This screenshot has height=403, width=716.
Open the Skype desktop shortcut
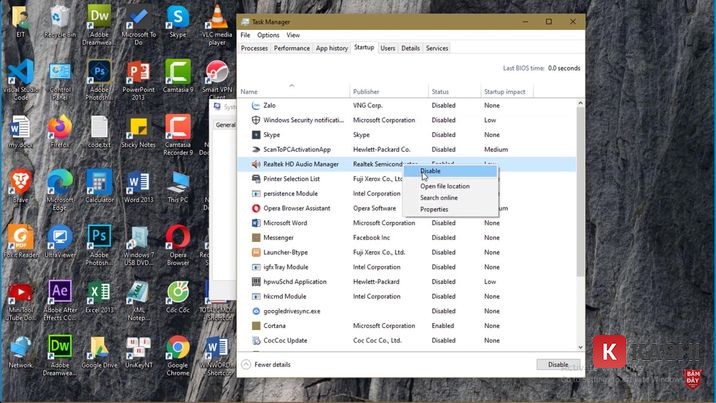178,21
